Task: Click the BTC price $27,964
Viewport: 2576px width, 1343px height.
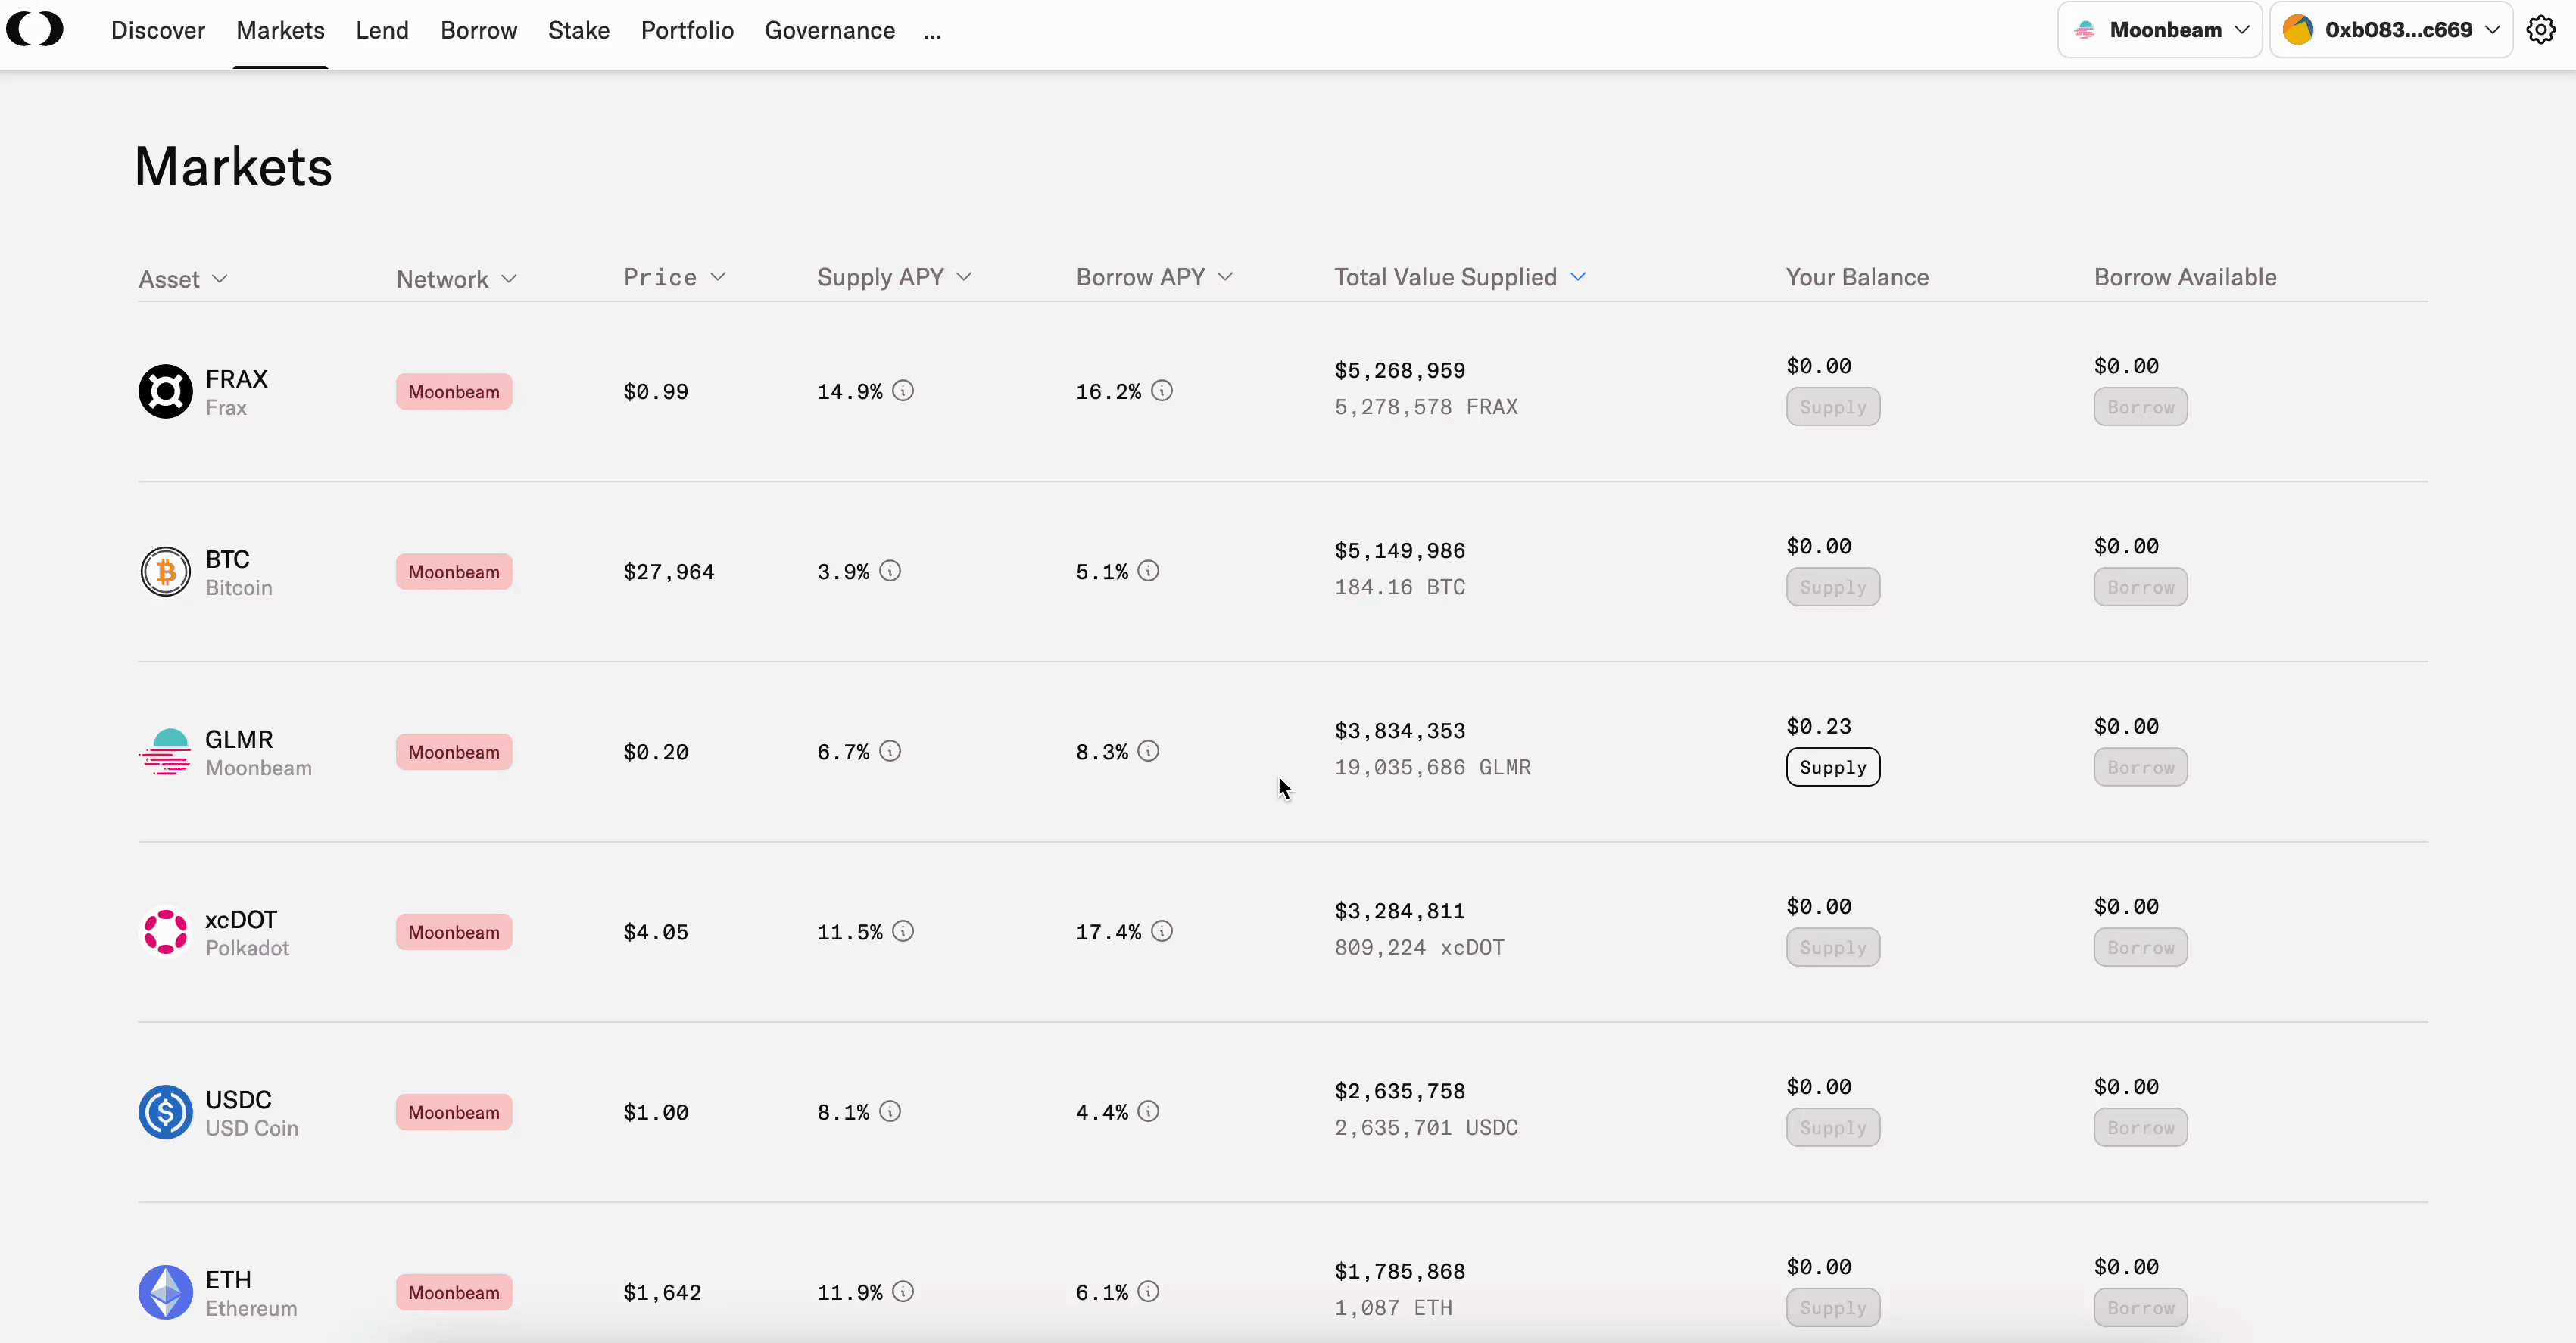Action: [668, 572]
